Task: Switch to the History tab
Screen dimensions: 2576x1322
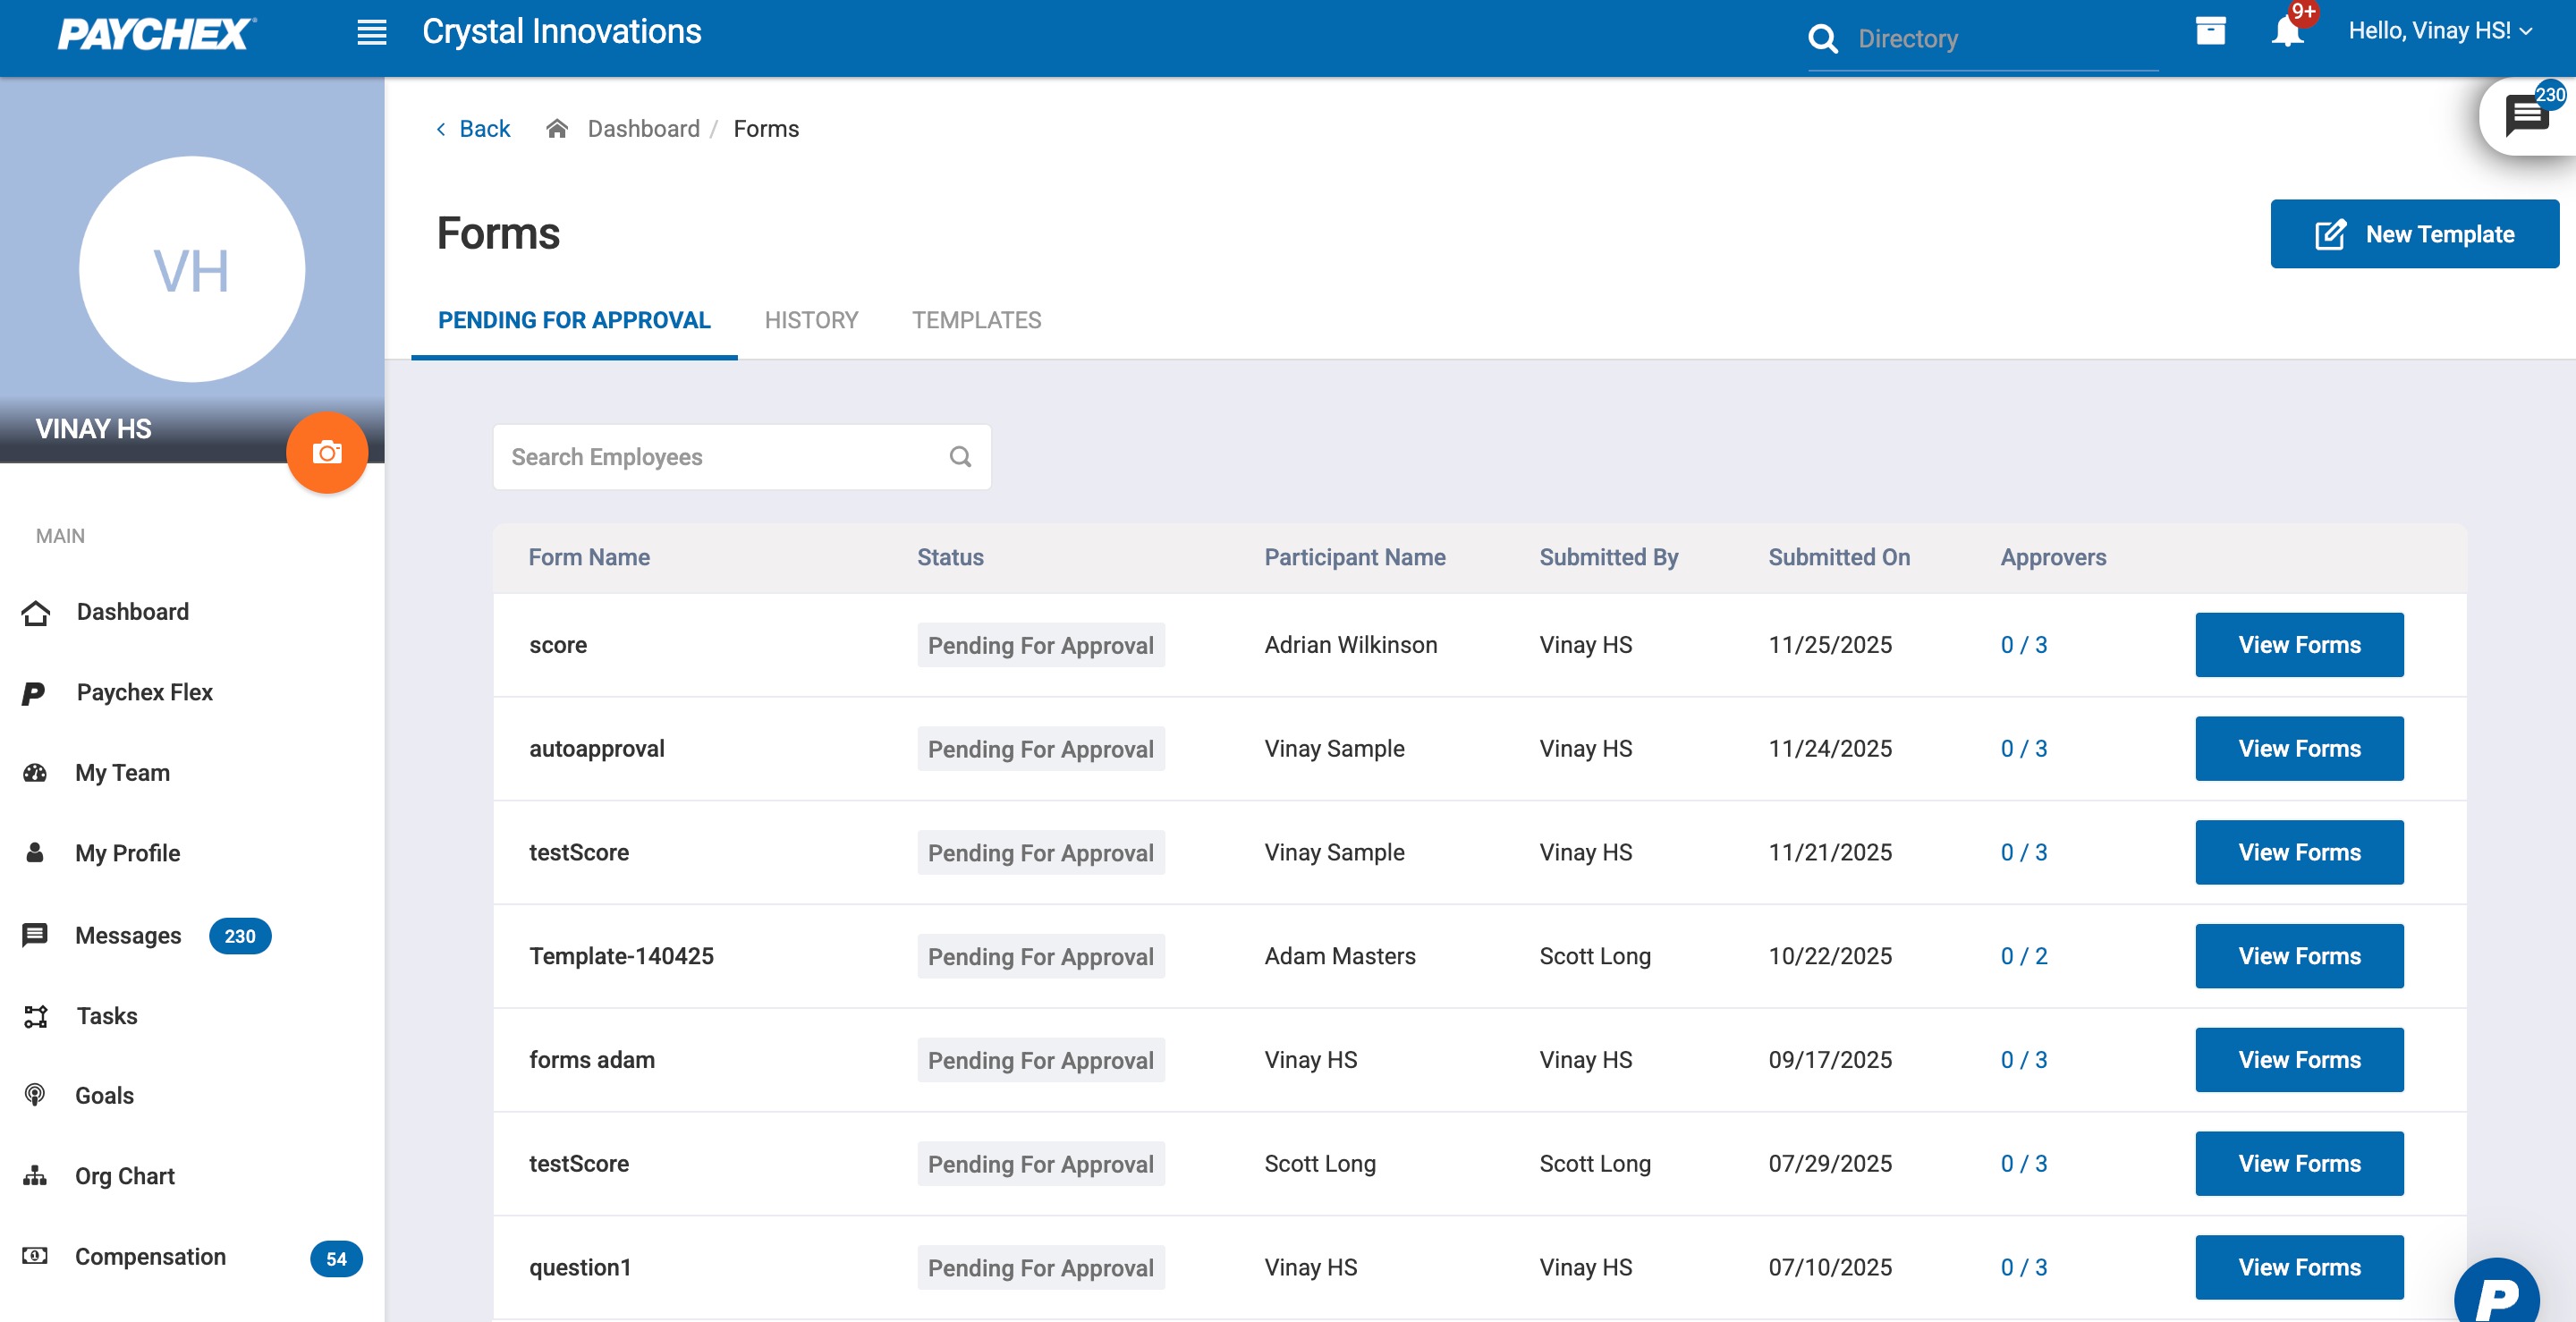Action: point(811,320)
